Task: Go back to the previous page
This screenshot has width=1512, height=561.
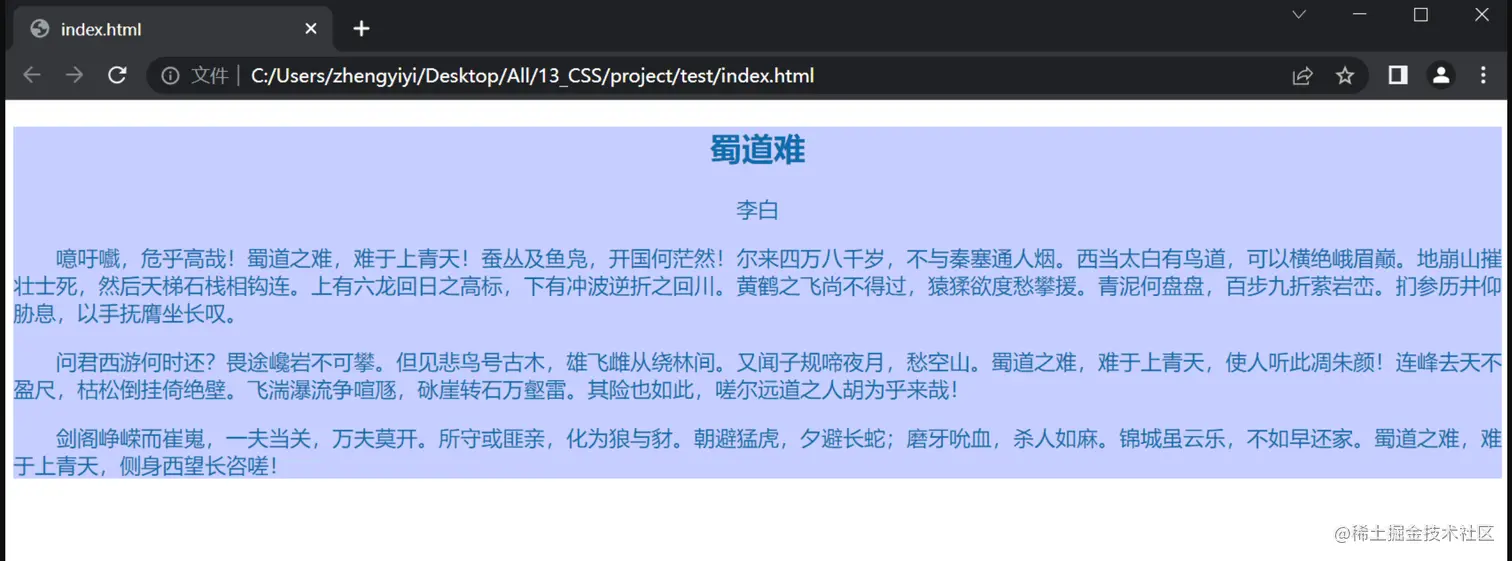Action: (32, 76)
